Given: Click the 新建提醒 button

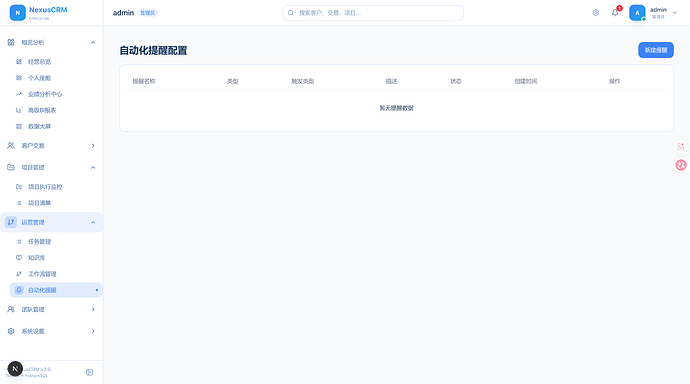Looking at the screenshot, I should [656, 50].
